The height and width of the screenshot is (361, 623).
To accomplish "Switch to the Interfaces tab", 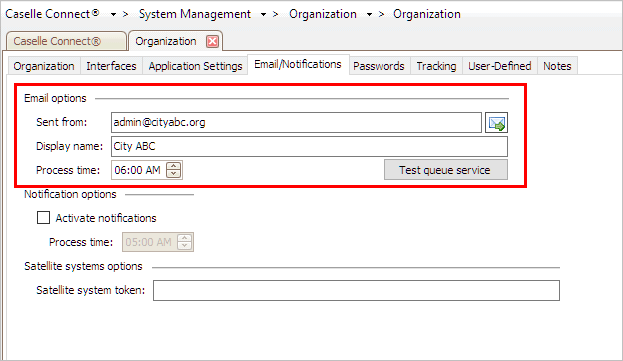I will coord(111,66).
